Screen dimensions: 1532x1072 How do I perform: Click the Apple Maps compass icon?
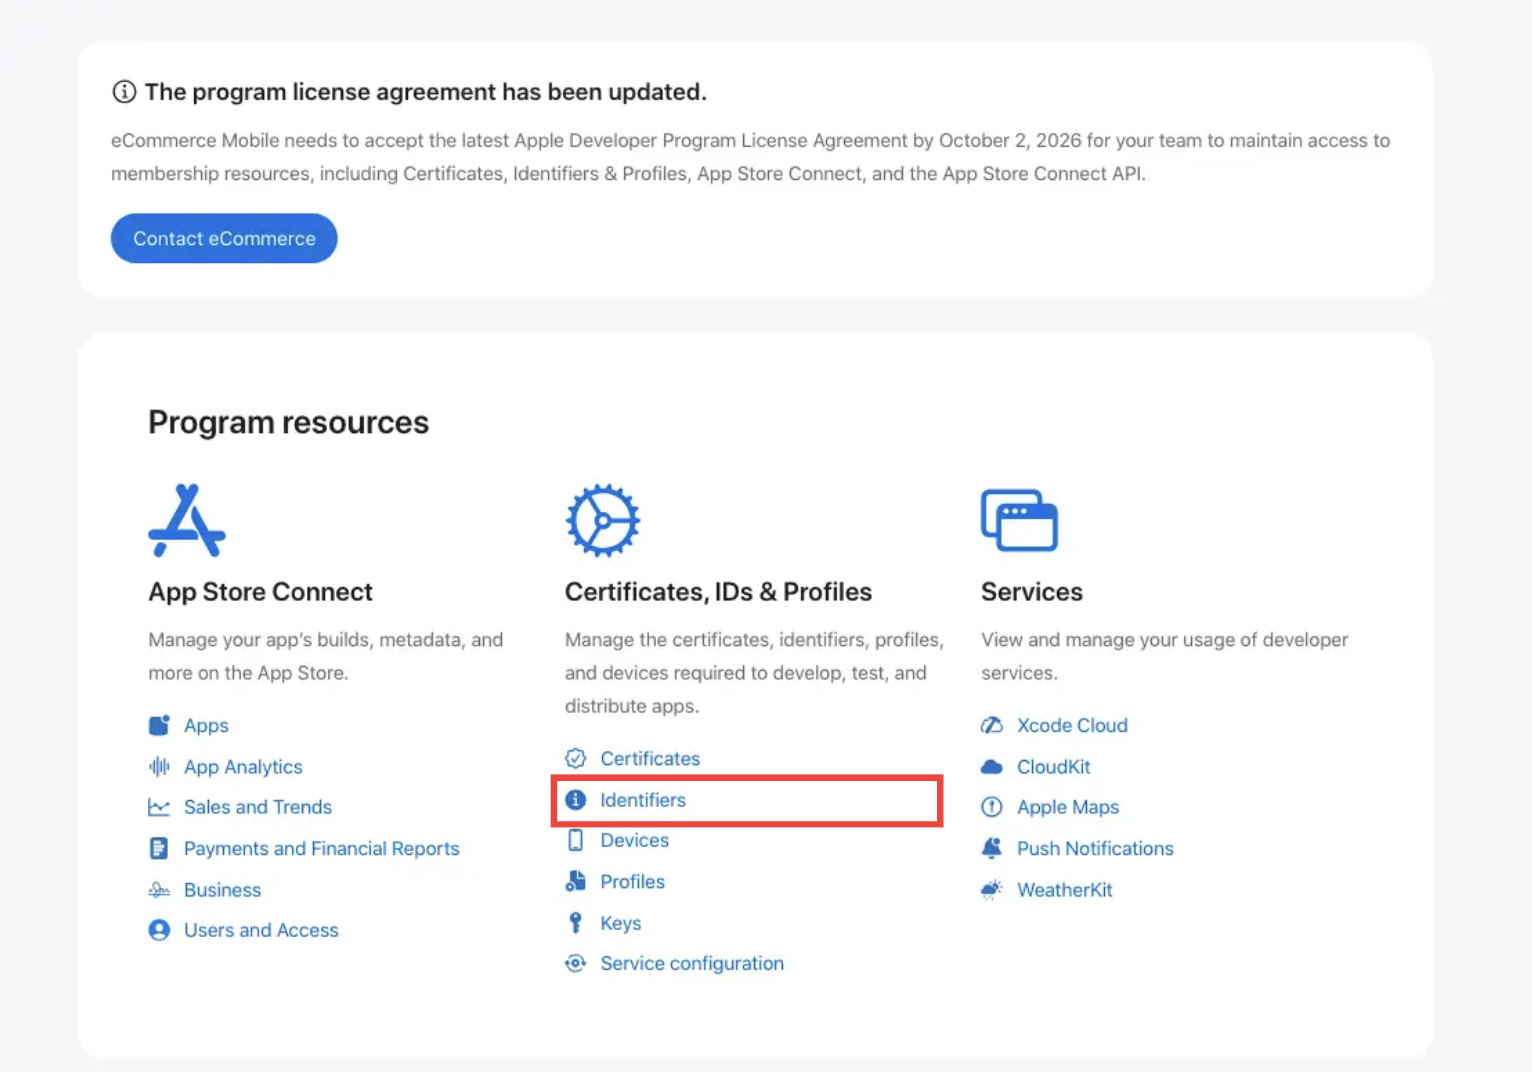coord(992,807)
